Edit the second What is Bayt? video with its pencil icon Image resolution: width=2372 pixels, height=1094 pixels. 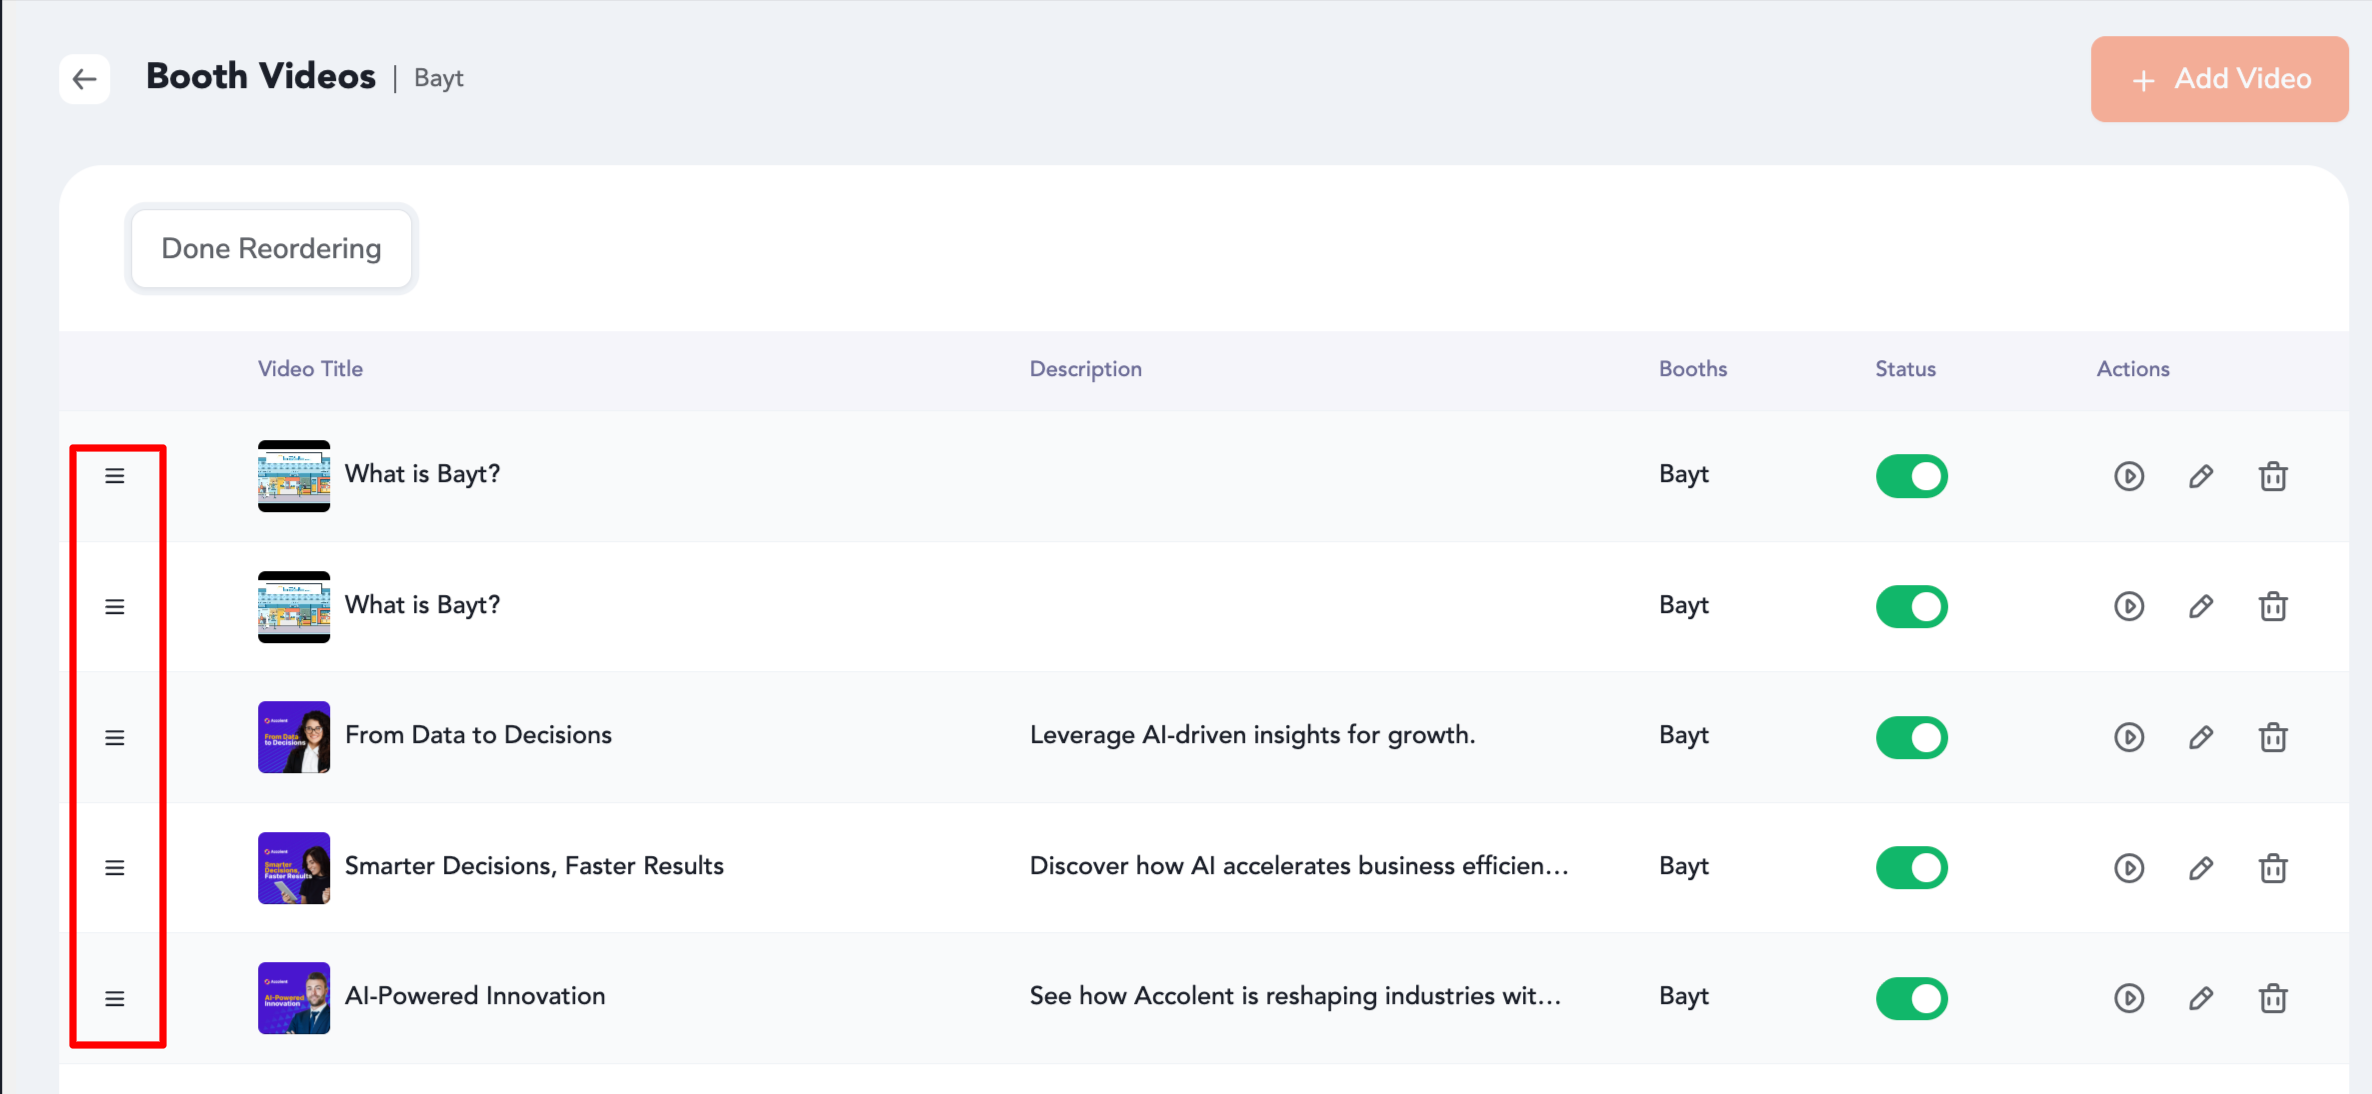tap(2201, 606)
